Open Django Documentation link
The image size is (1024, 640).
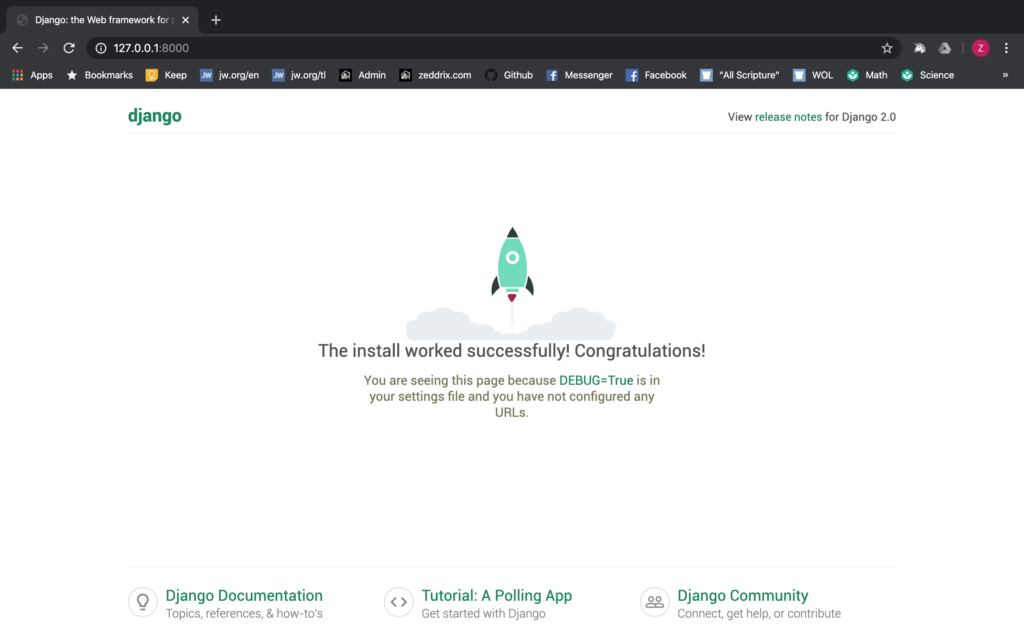pyautogui.click(x=244, y=596)
